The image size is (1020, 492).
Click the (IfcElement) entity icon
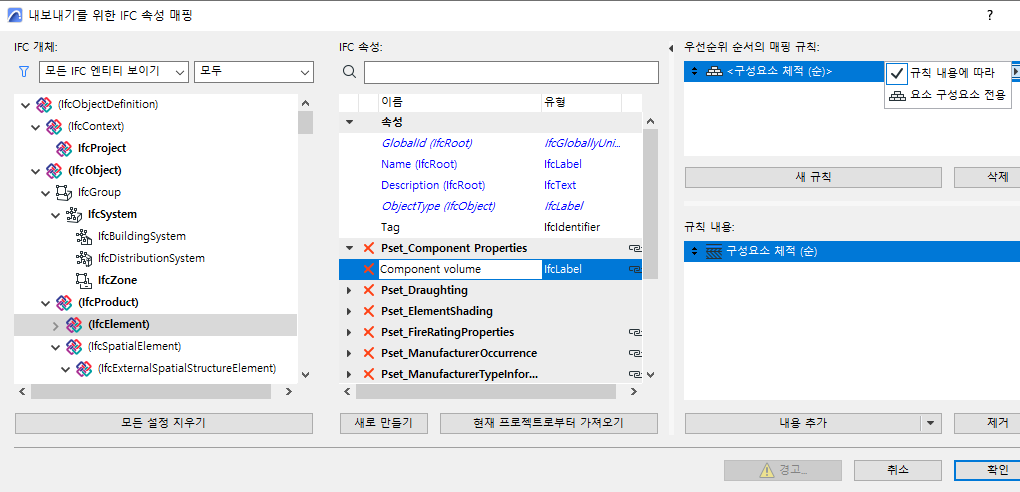(74, 324)
